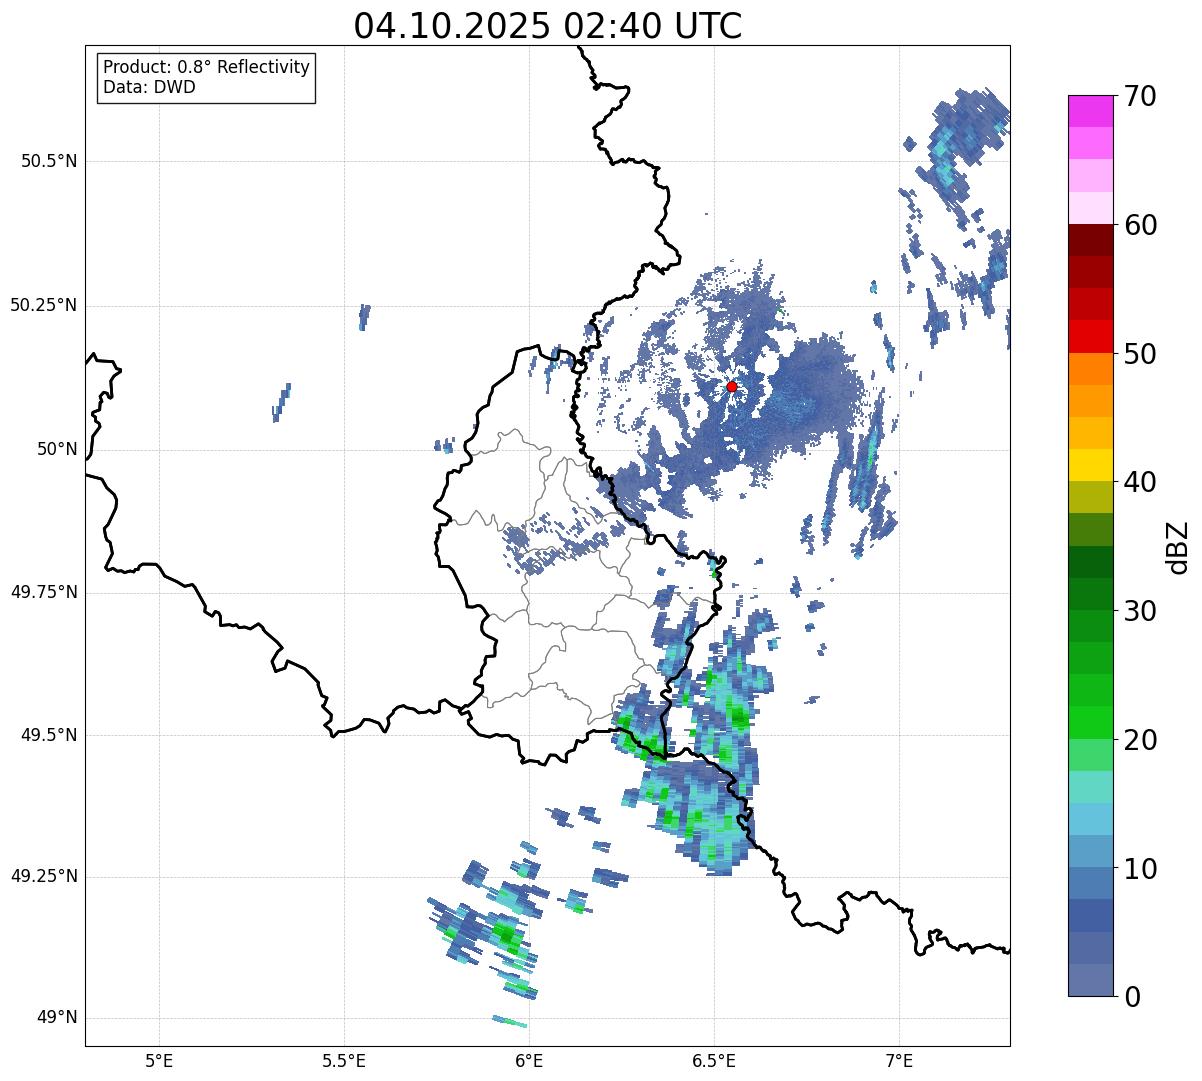Click the colorbar 70 tick label
Screen dimensions: 1202x1081
point(1140,96)
